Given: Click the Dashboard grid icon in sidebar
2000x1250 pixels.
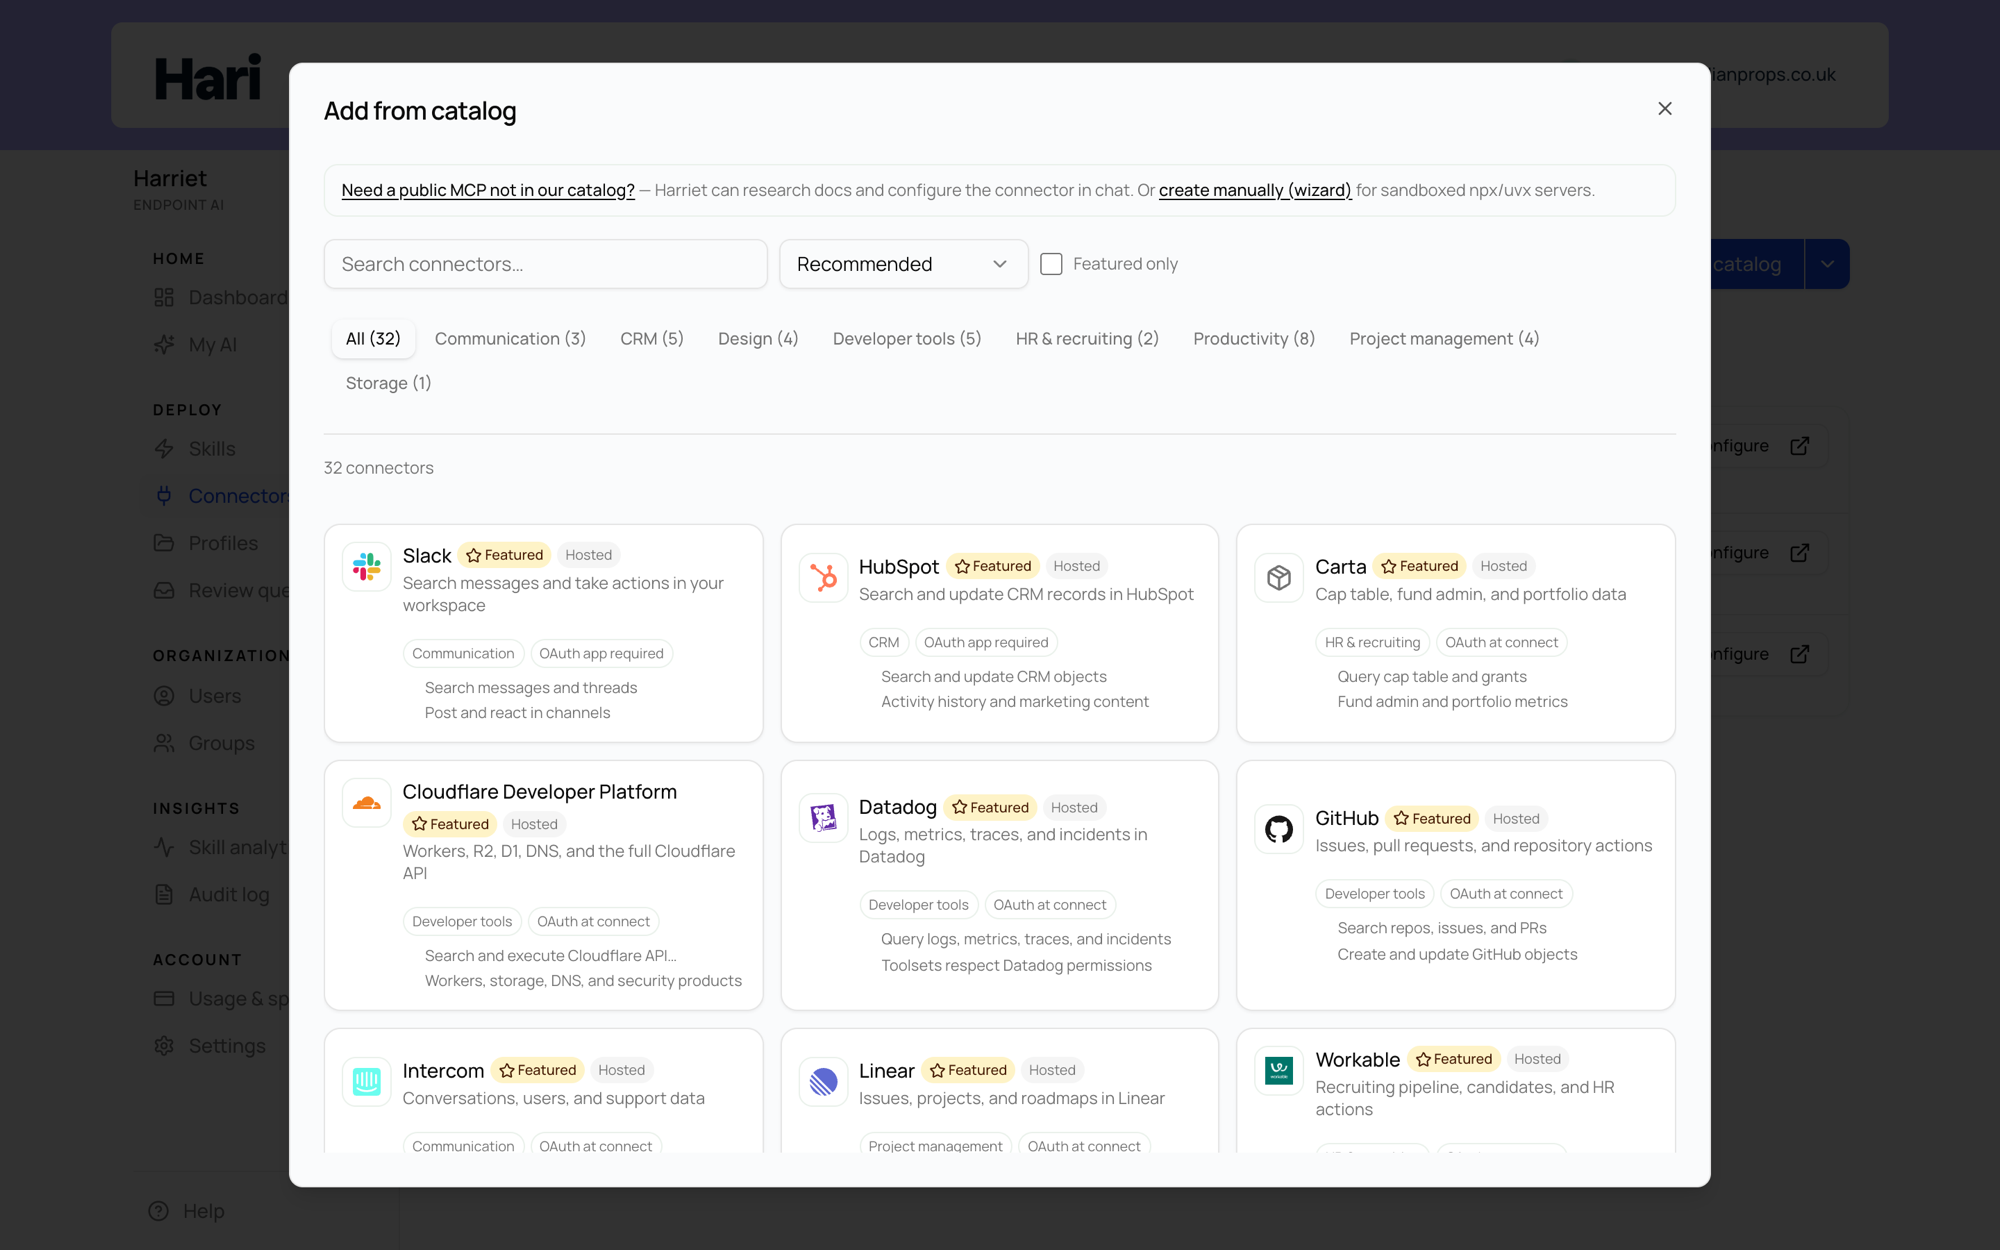Looking at the screenshot, I should tap(164, 298).
